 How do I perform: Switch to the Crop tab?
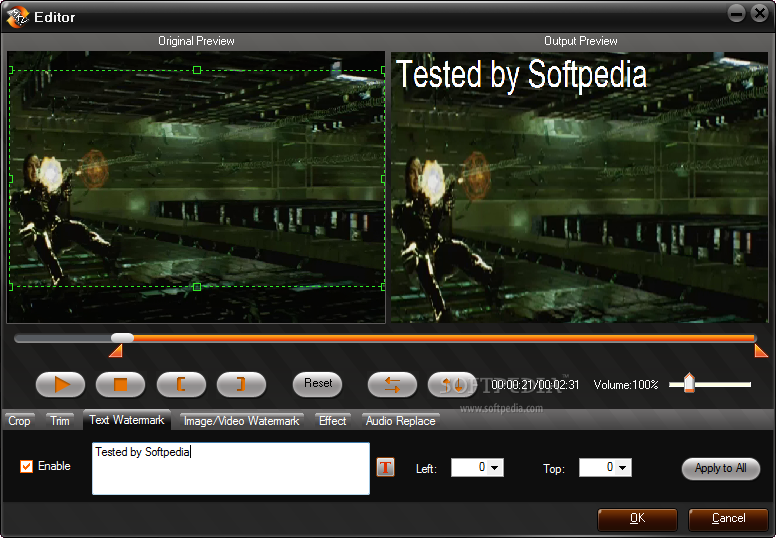click(x=19, y=421)
